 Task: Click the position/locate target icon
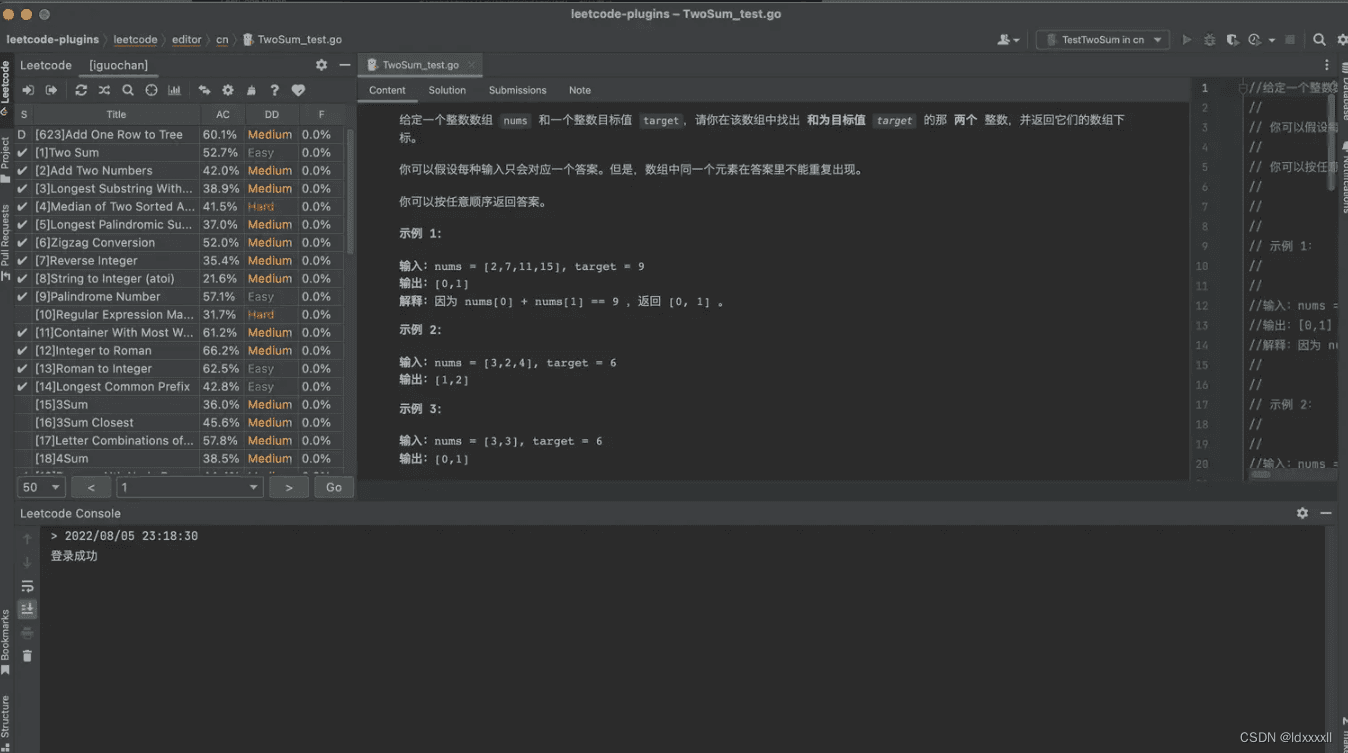[x=151, y=90]
